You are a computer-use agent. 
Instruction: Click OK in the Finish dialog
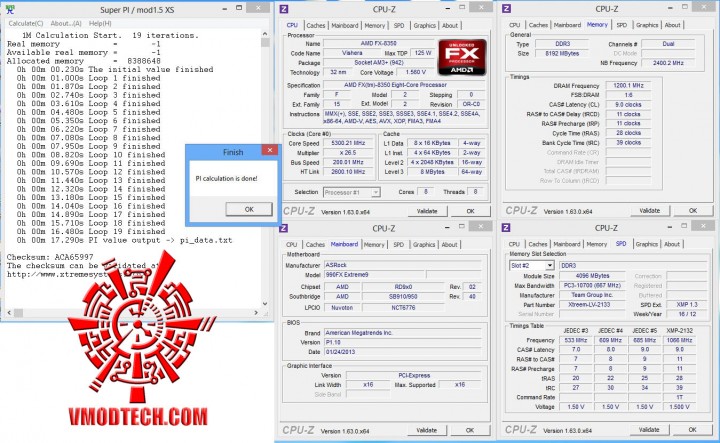(249, 209)
